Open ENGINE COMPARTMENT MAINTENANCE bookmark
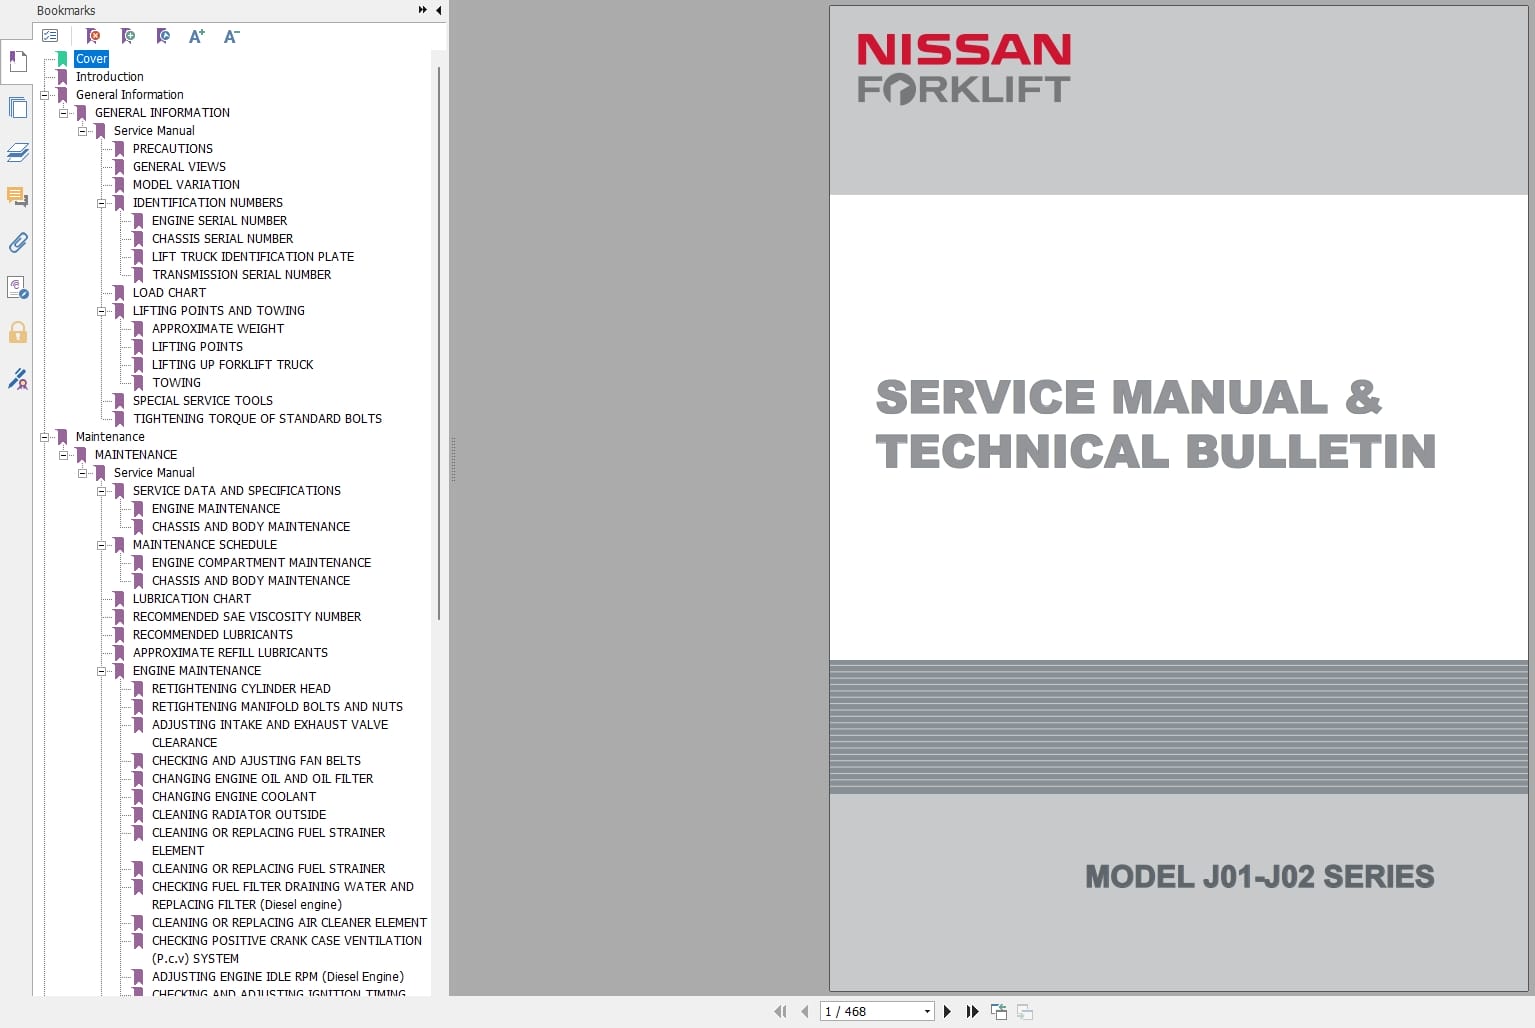The width and height of the screenshot is (1535, 1028). coord(261,563)
